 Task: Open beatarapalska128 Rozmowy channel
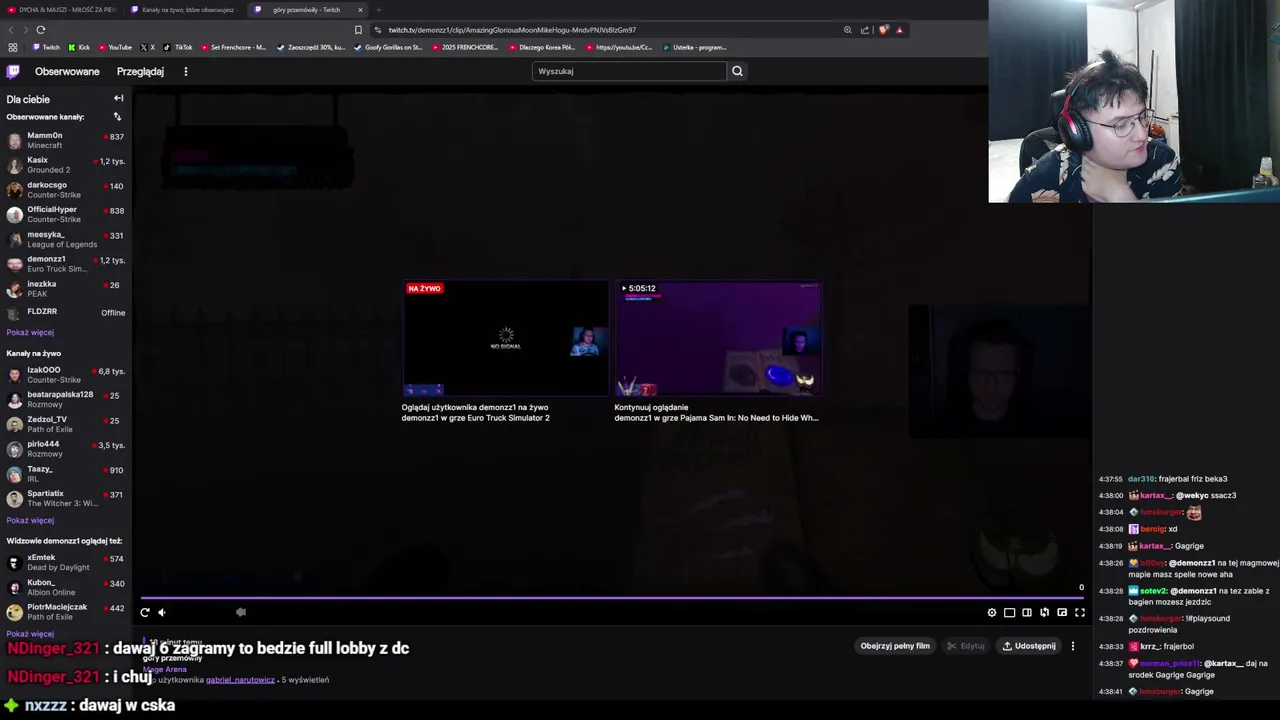coord(65,399)
